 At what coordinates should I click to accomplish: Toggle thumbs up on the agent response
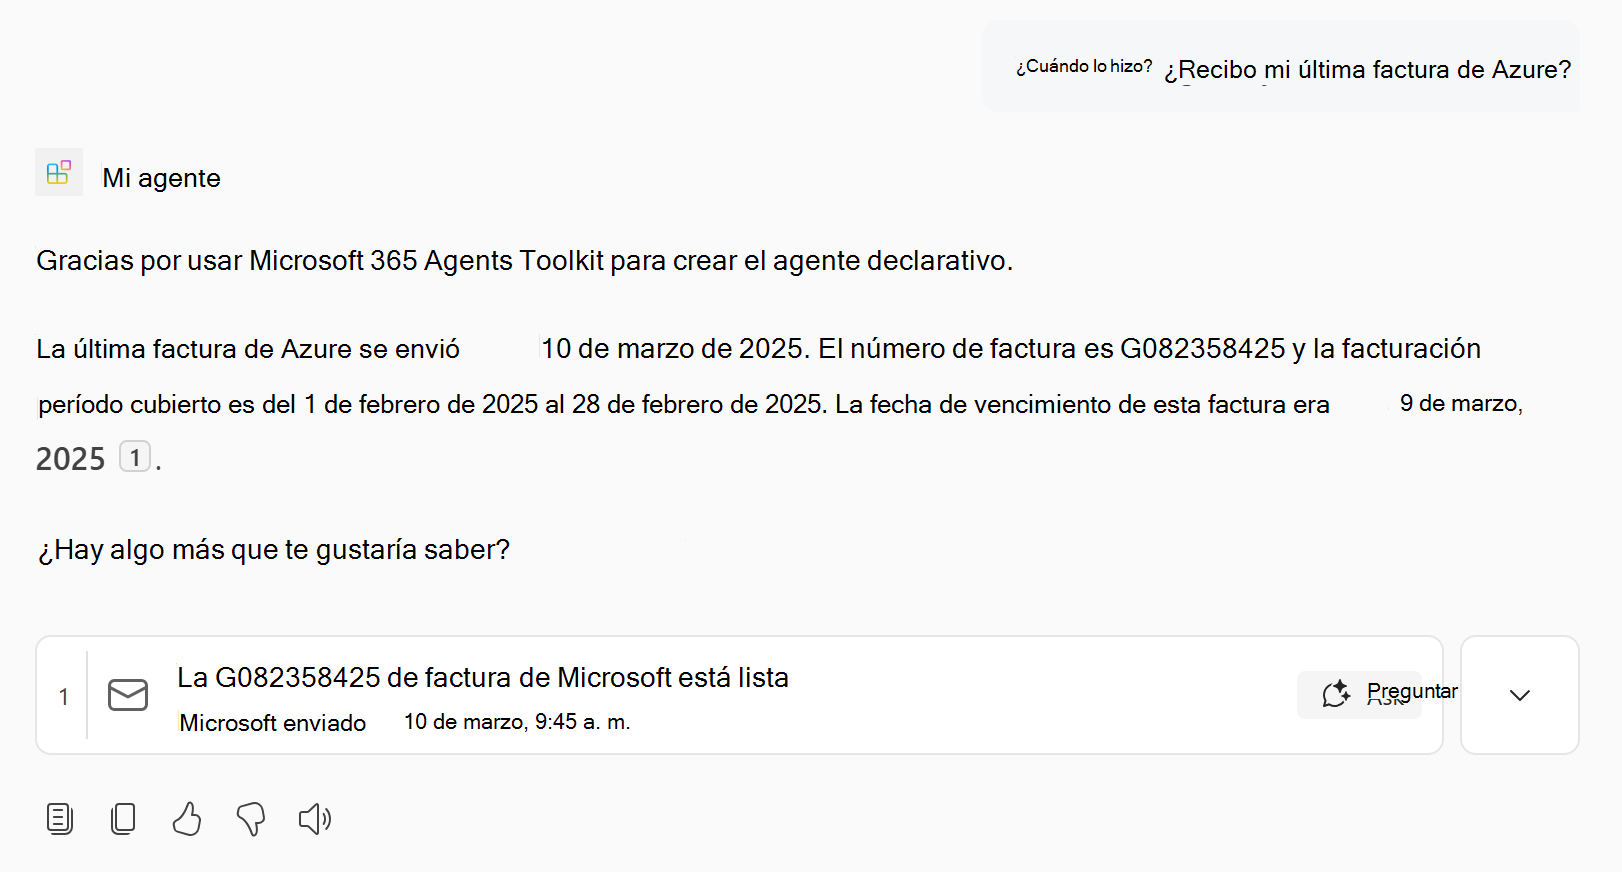point(187,818)
